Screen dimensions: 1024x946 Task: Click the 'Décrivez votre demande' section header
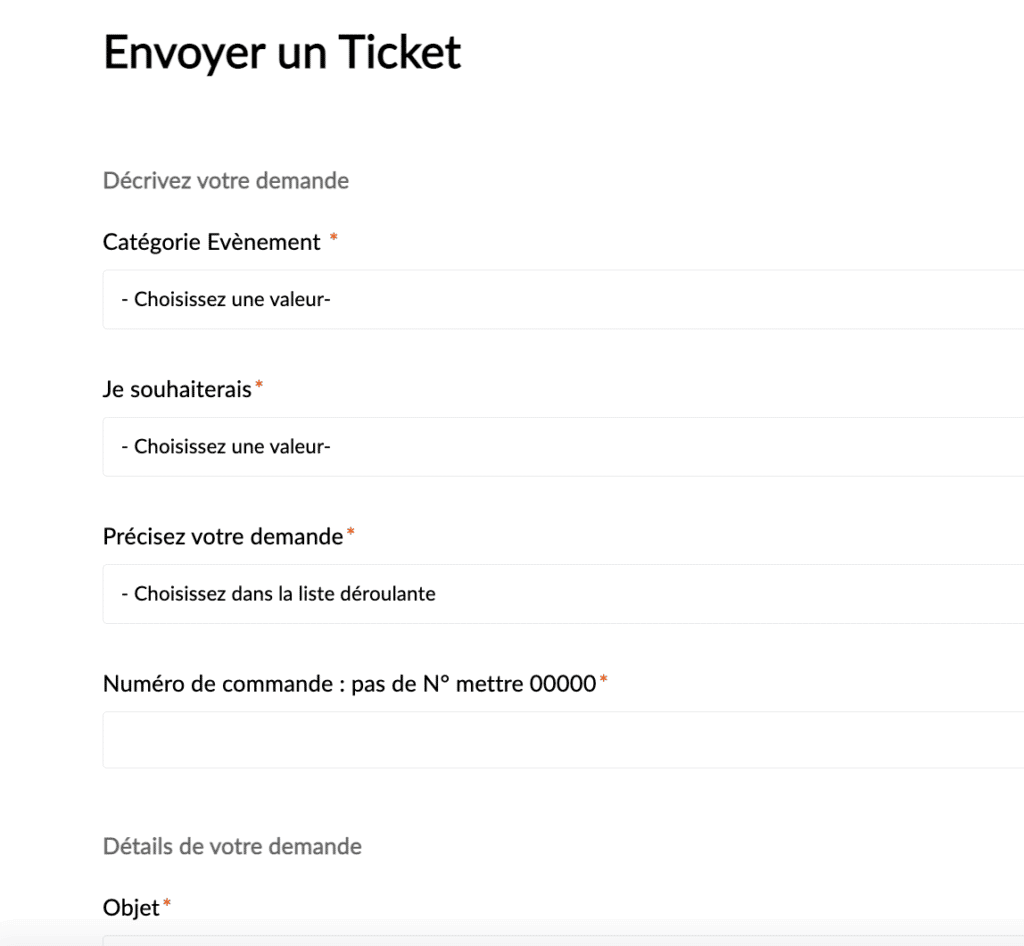[x=224, y=180]
